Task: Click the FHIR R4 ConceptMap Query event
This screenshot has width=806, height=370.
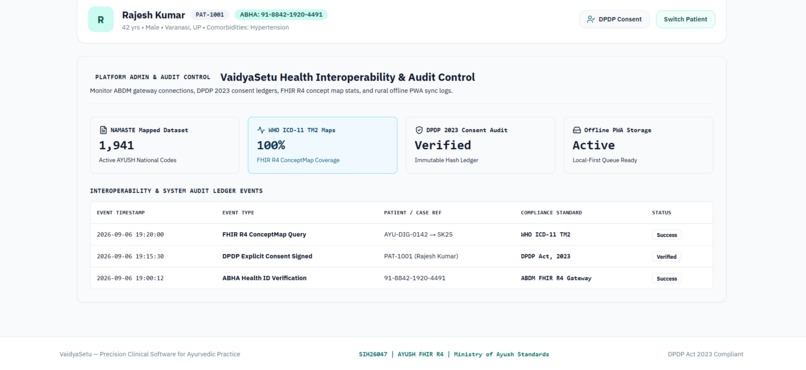Action: (264, 234)
